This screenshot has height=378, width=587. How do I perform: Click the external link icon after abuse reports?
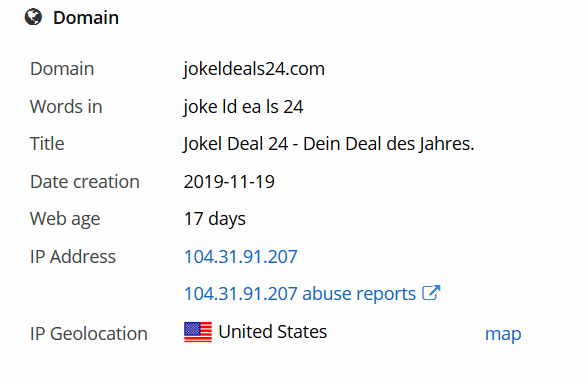coord(431,293)
